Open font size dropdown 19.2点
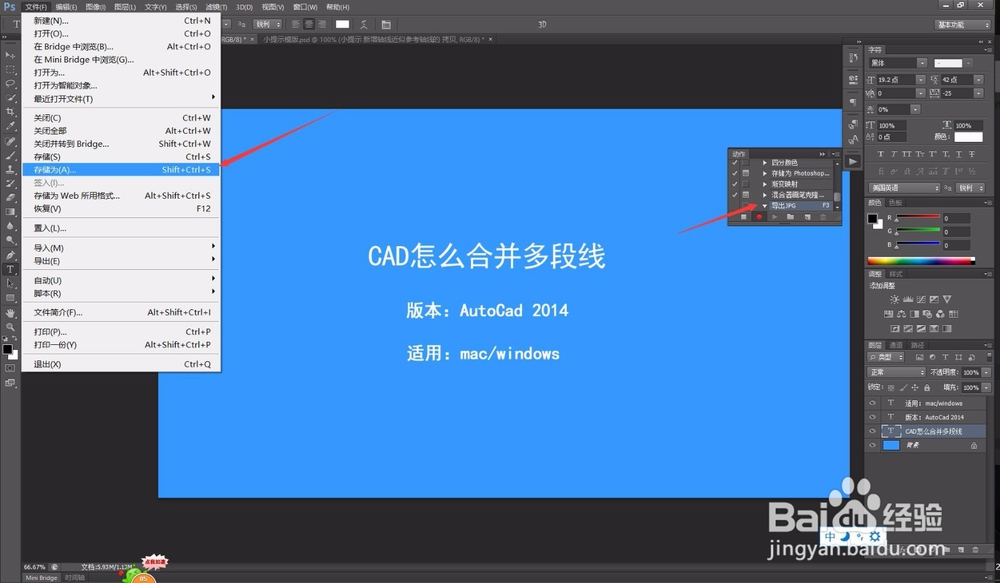This screenshot has width=1000, height=583. [920, 80]
